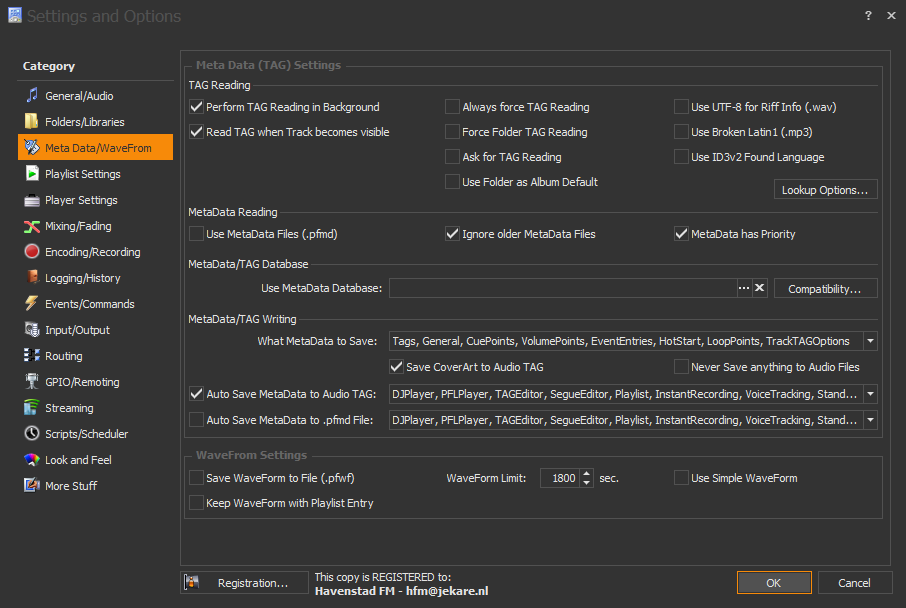Check Use Broken Latin1 (.mp3)
Screen dimensions: 906x608
click(681, 132)
